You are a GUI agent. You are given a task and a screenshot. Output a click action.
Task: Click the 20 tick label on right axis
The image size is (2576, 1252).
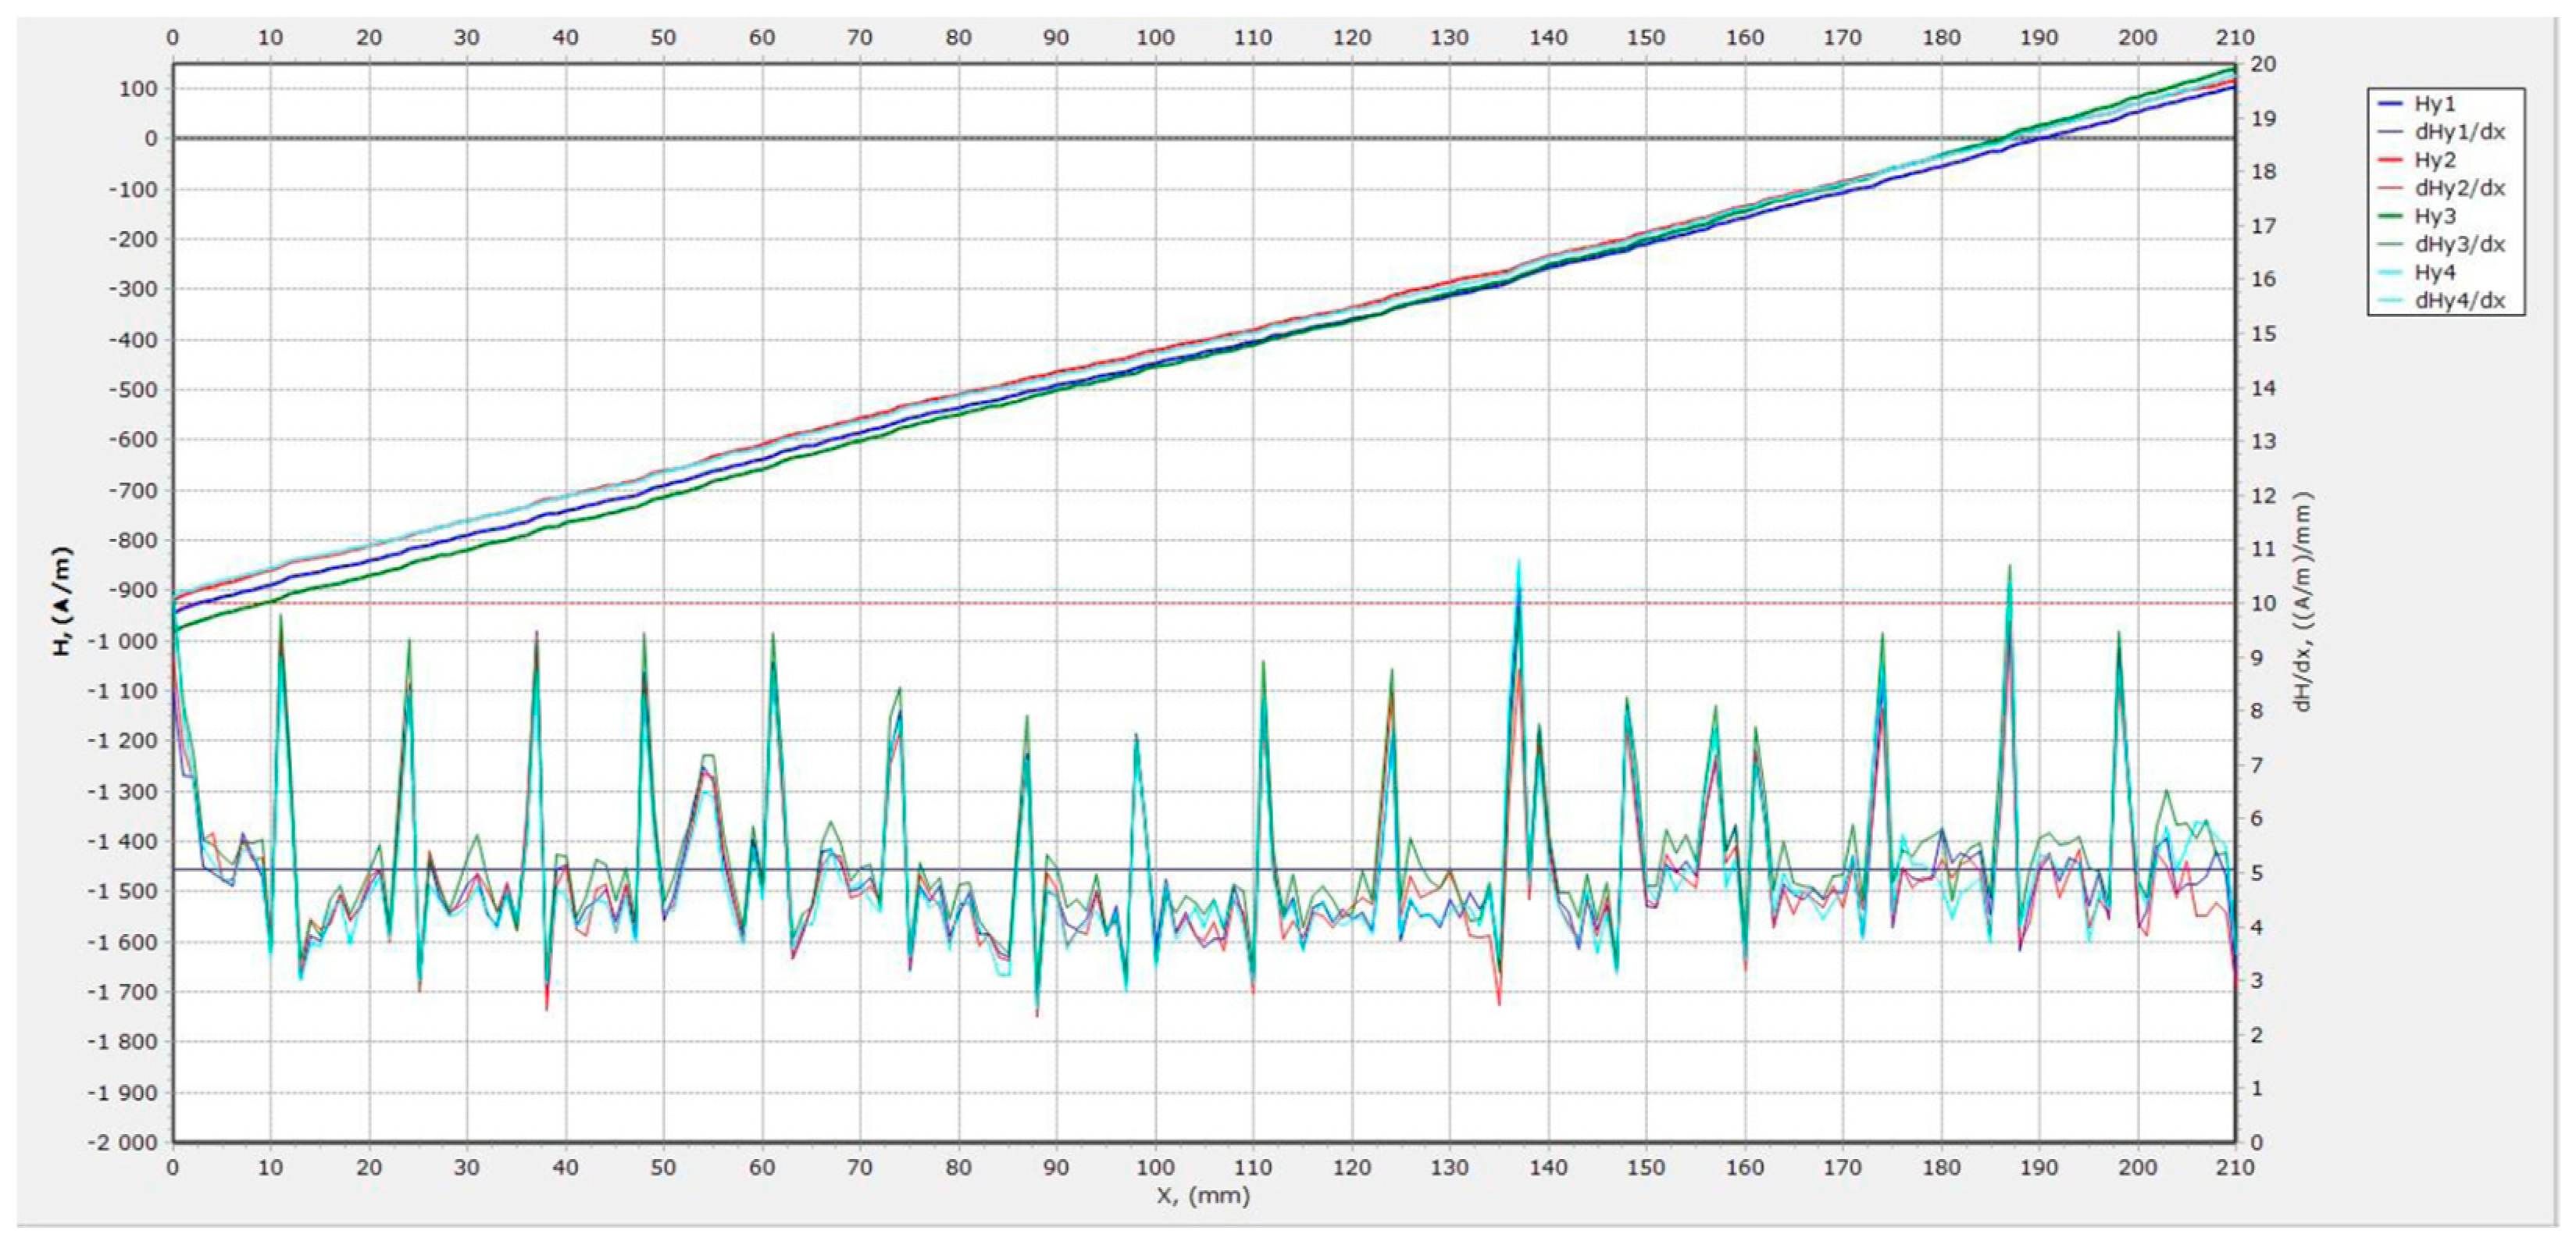coord(2263,64)
